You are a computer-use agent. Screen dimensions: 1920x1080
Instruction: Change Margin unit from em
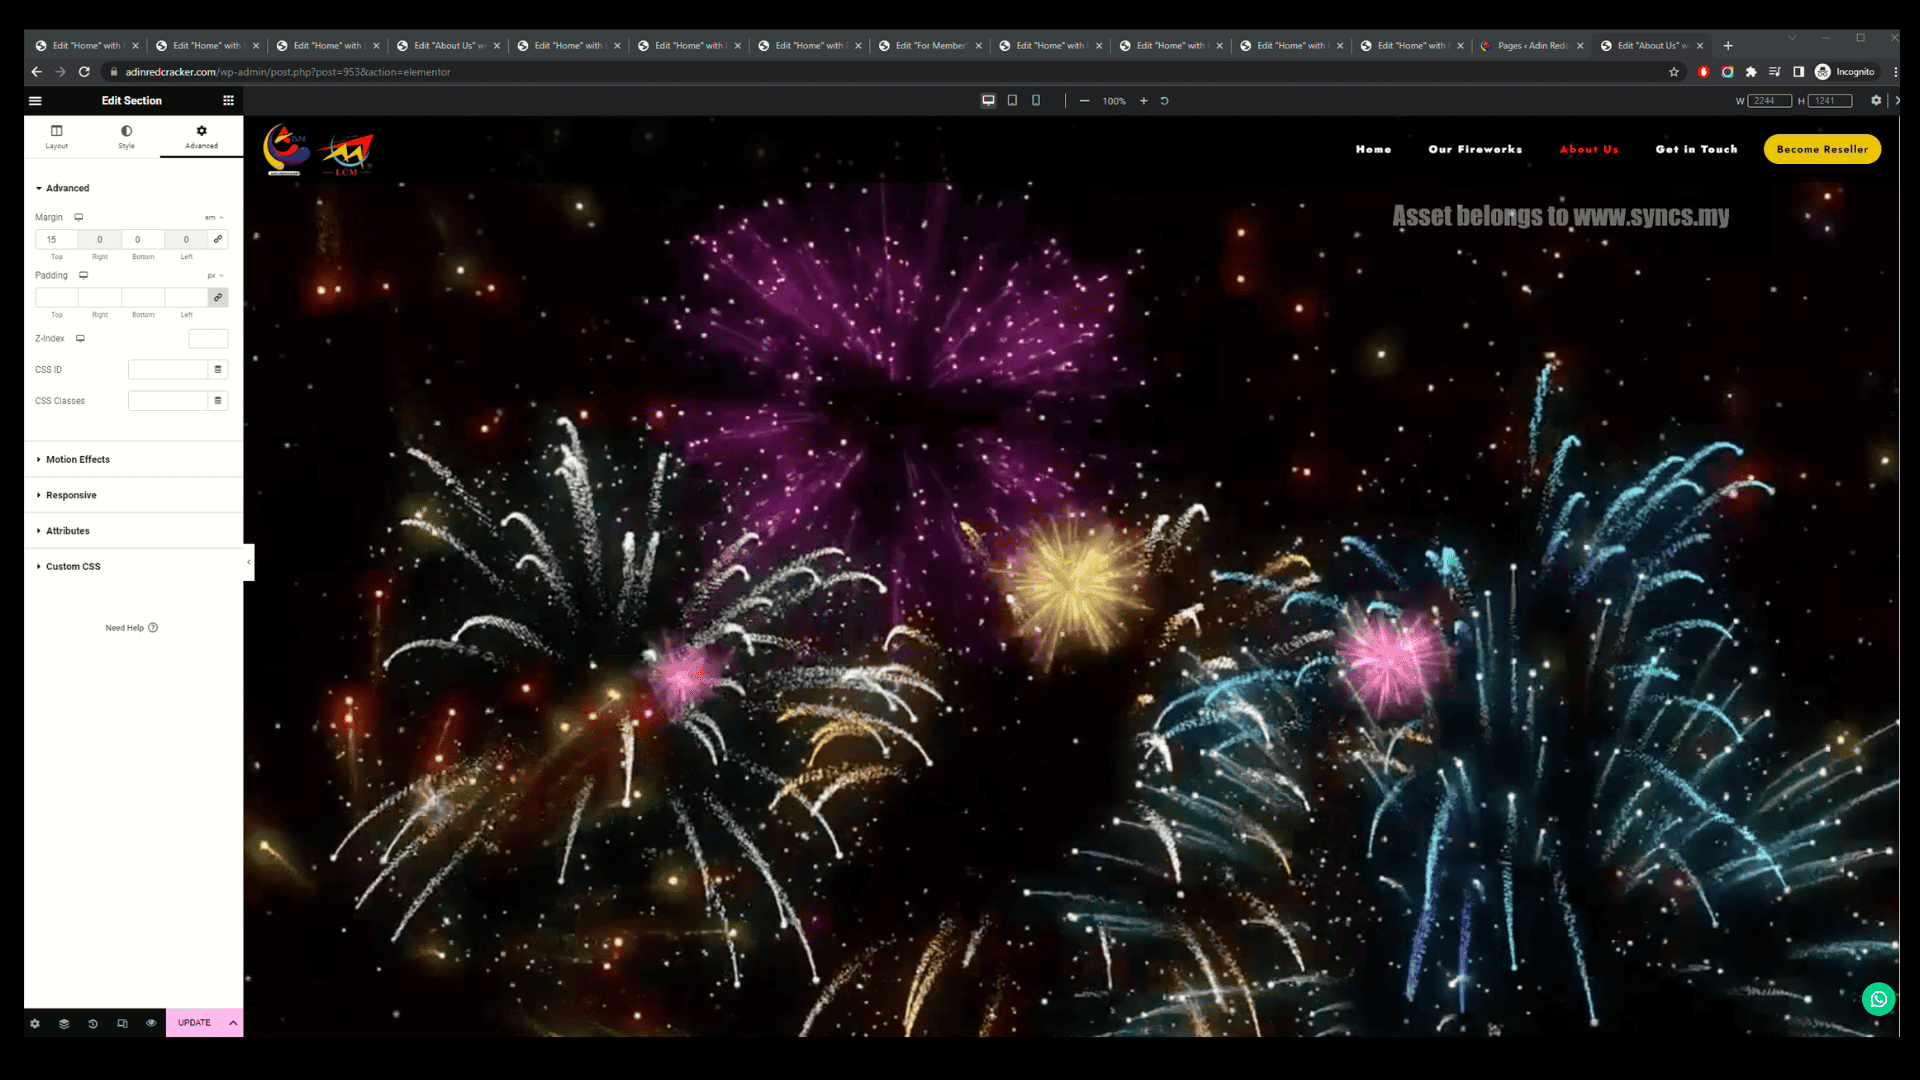214,217
